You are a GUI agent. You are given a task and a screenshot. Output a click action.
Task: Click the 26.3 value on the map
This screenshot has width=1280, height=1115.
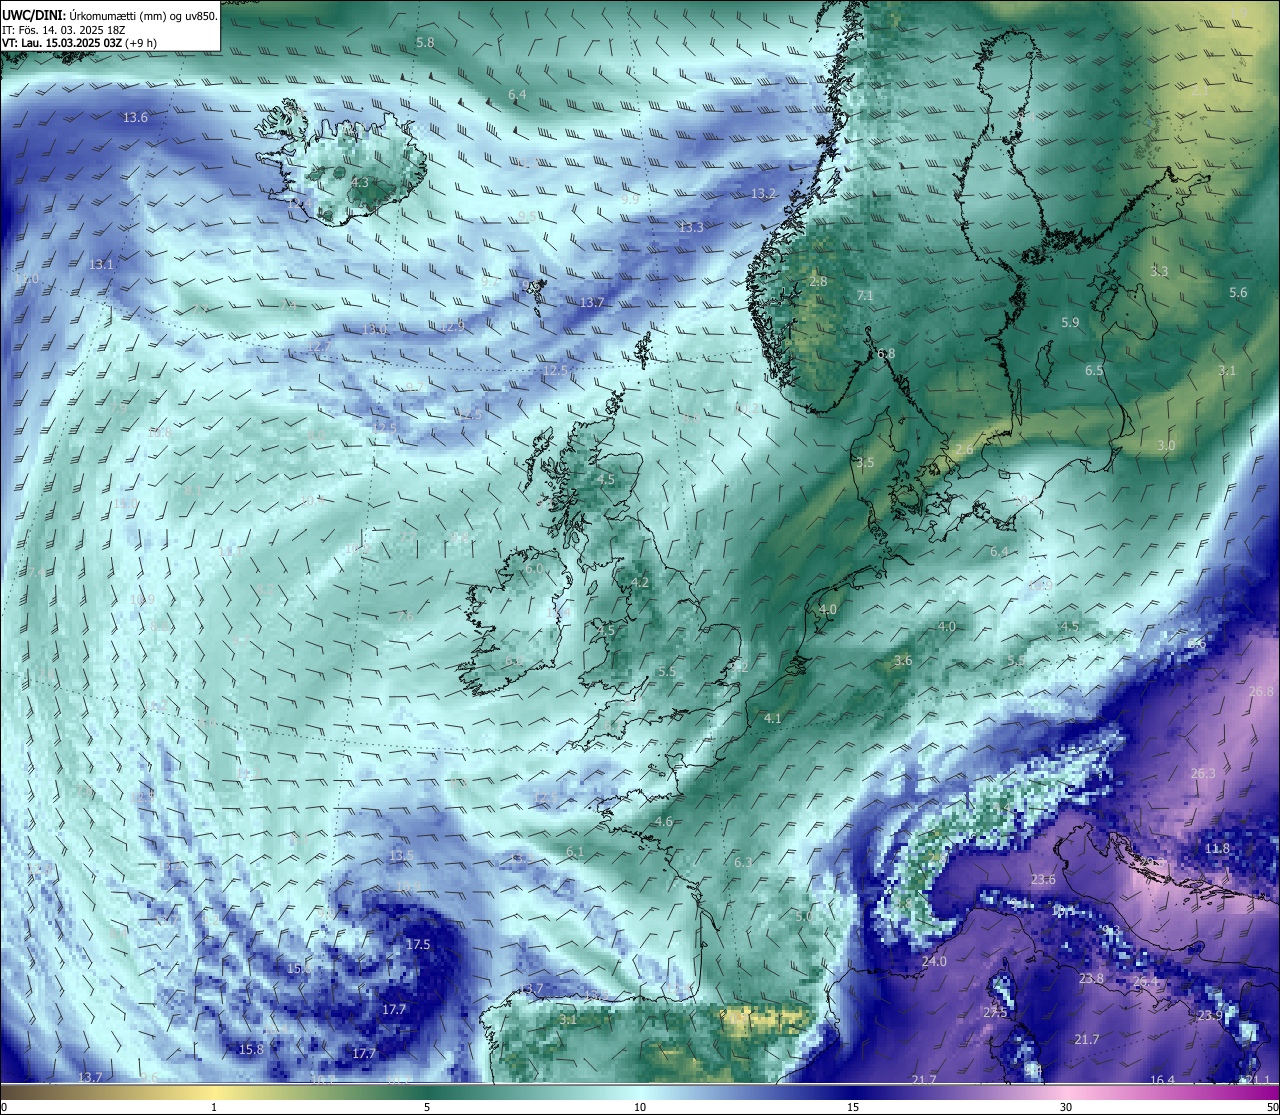[x=1203, y=774]
